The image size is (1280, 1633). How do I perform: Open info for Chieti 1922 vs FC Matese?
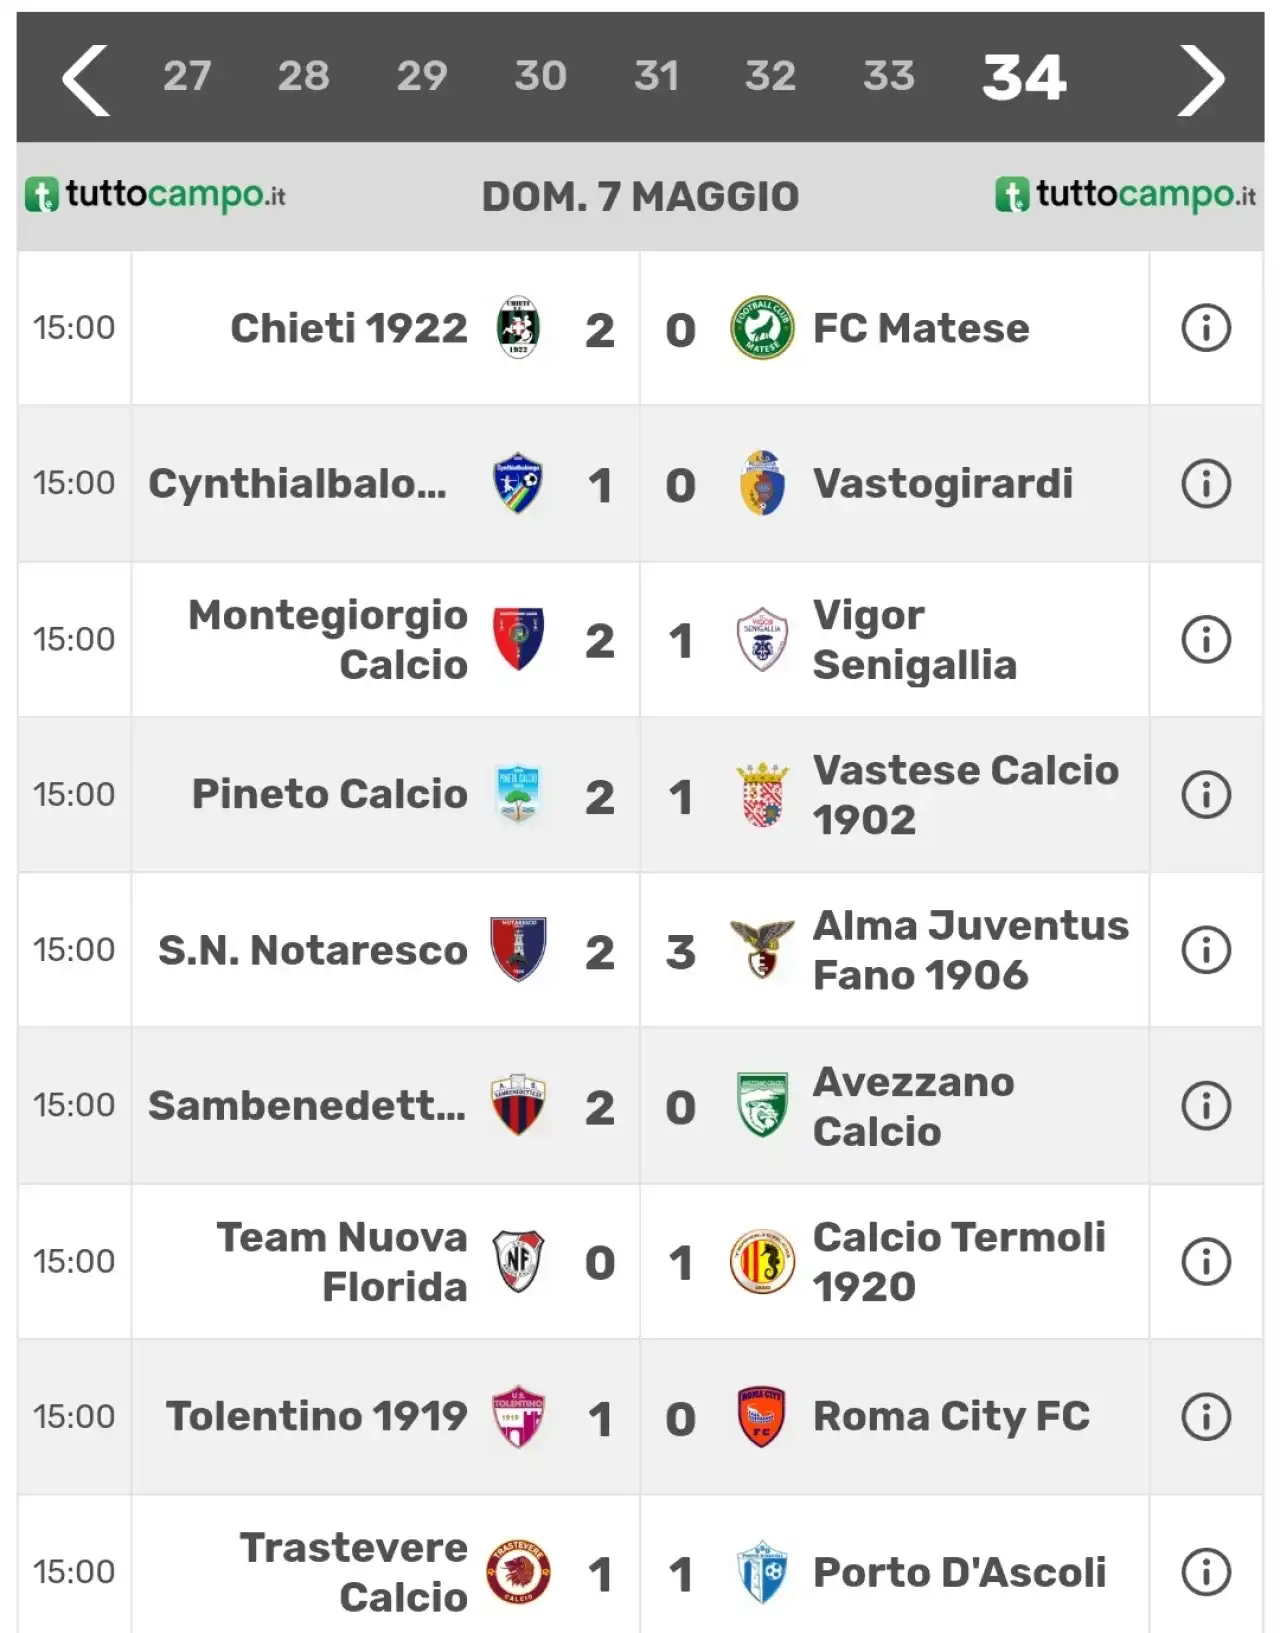pos(1206,328)
